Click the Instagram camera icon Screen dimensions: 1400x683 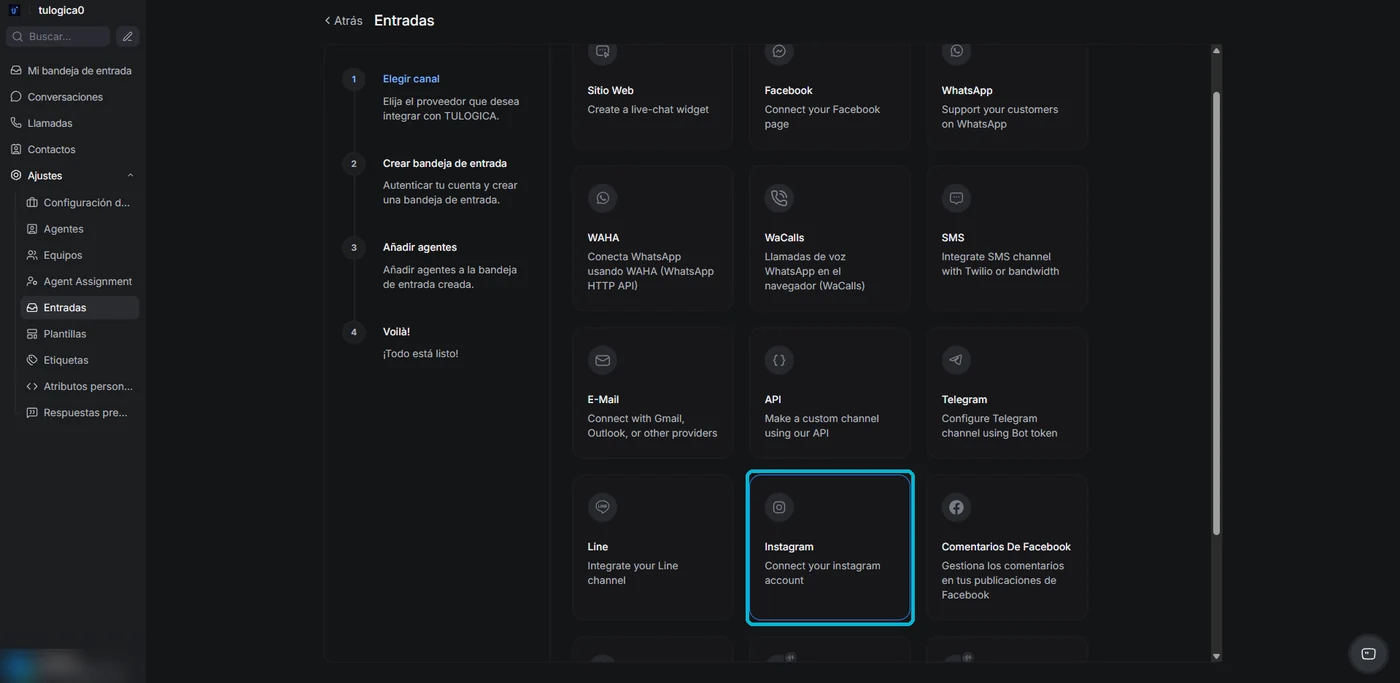(779, 507)
